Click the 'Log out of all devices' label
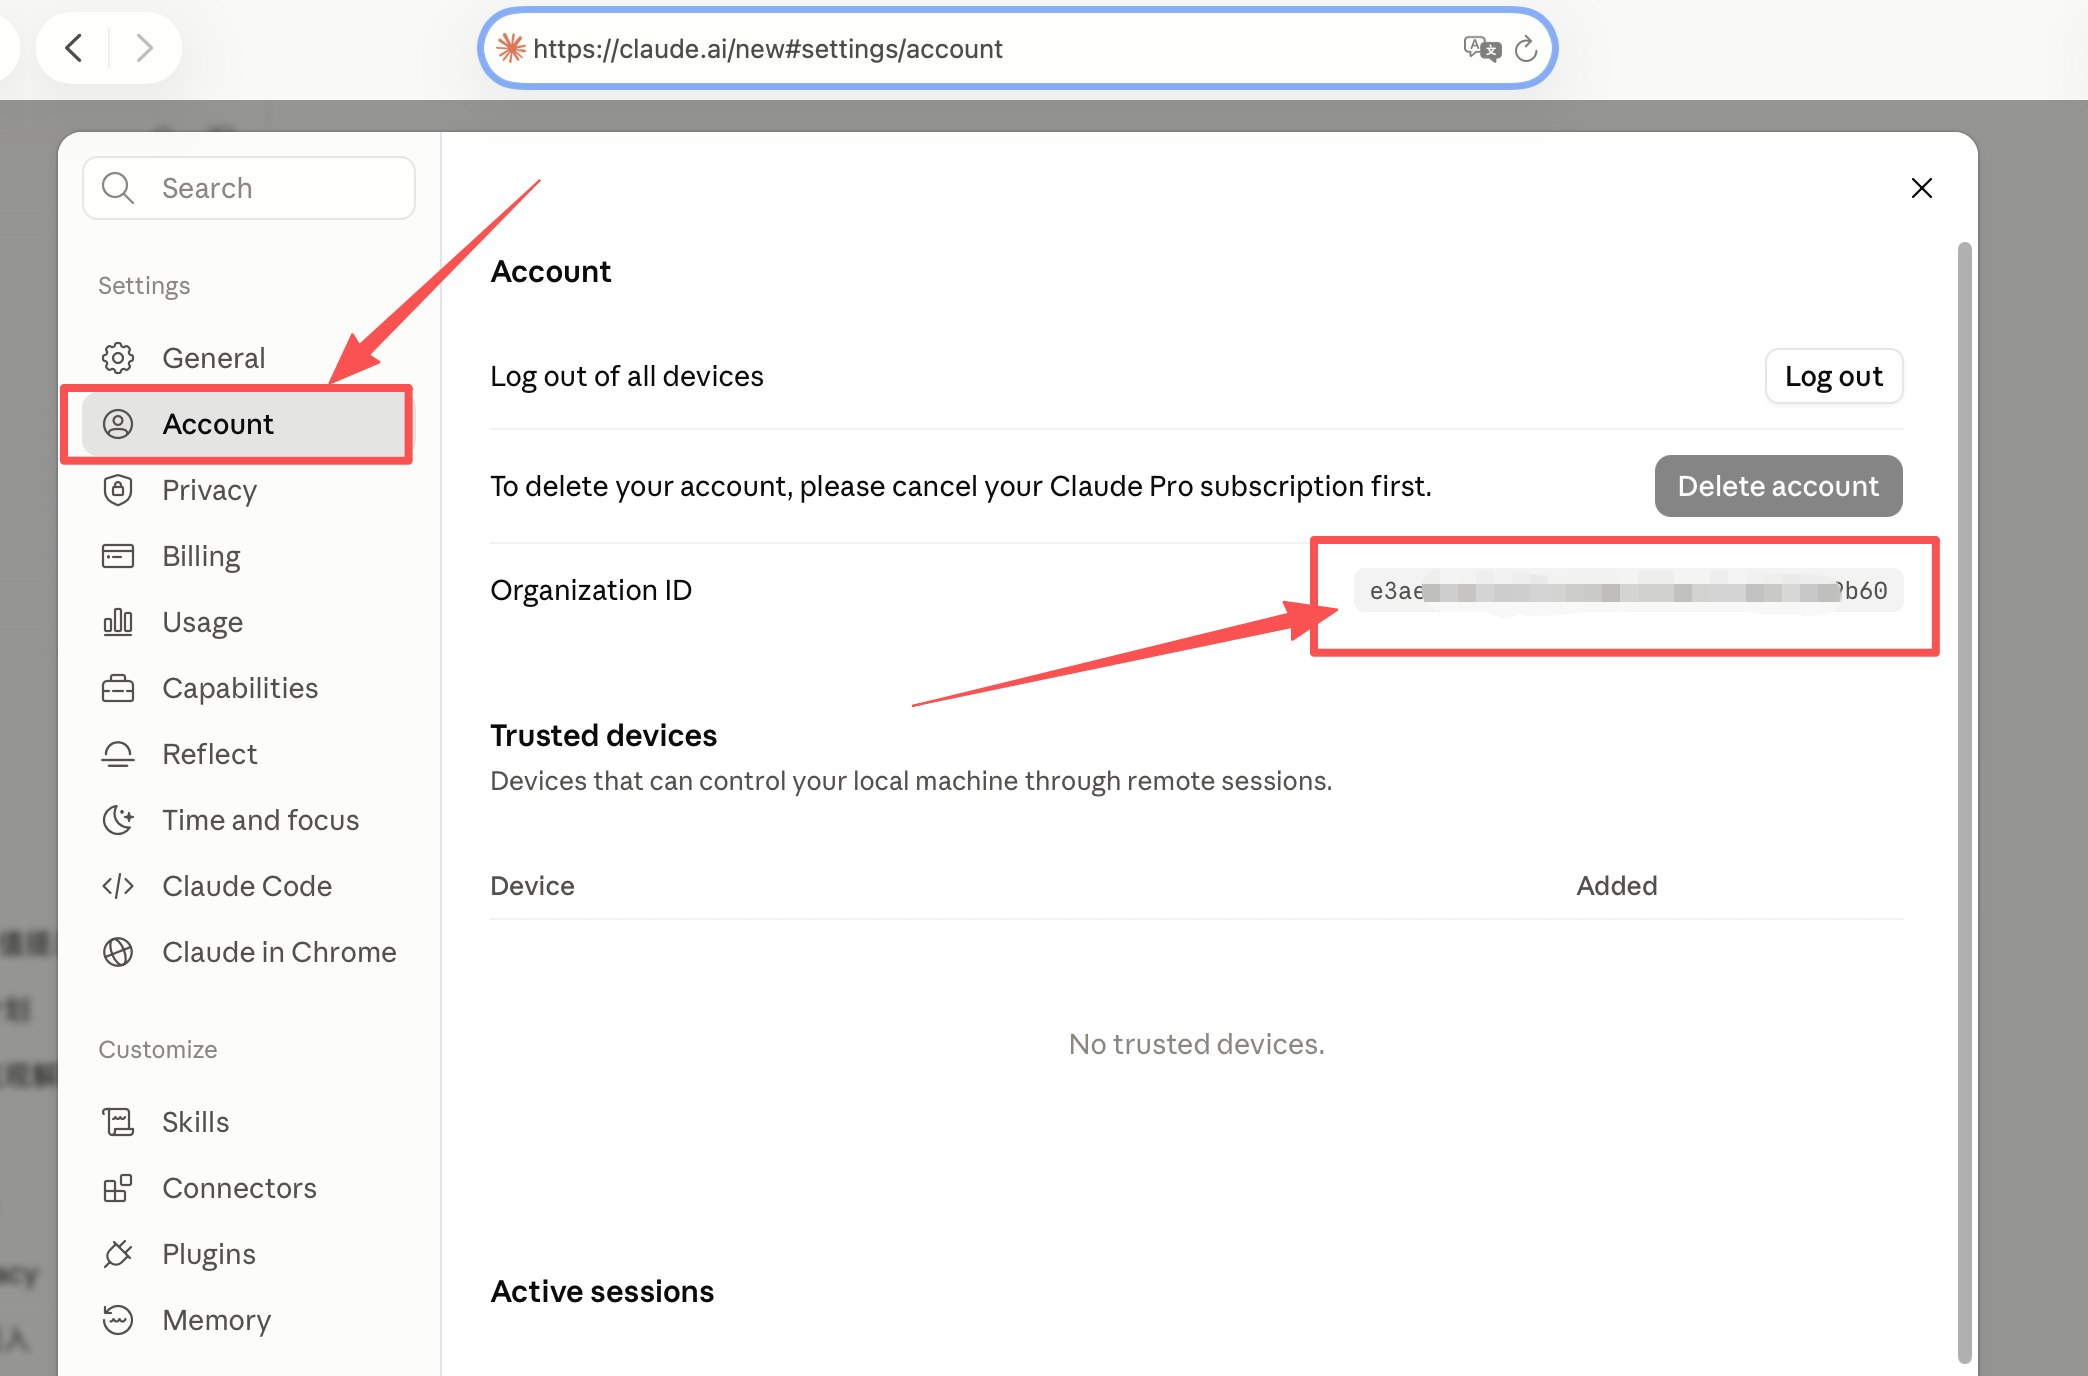Screen dimensions: 2088x1376 click(626, 376)
